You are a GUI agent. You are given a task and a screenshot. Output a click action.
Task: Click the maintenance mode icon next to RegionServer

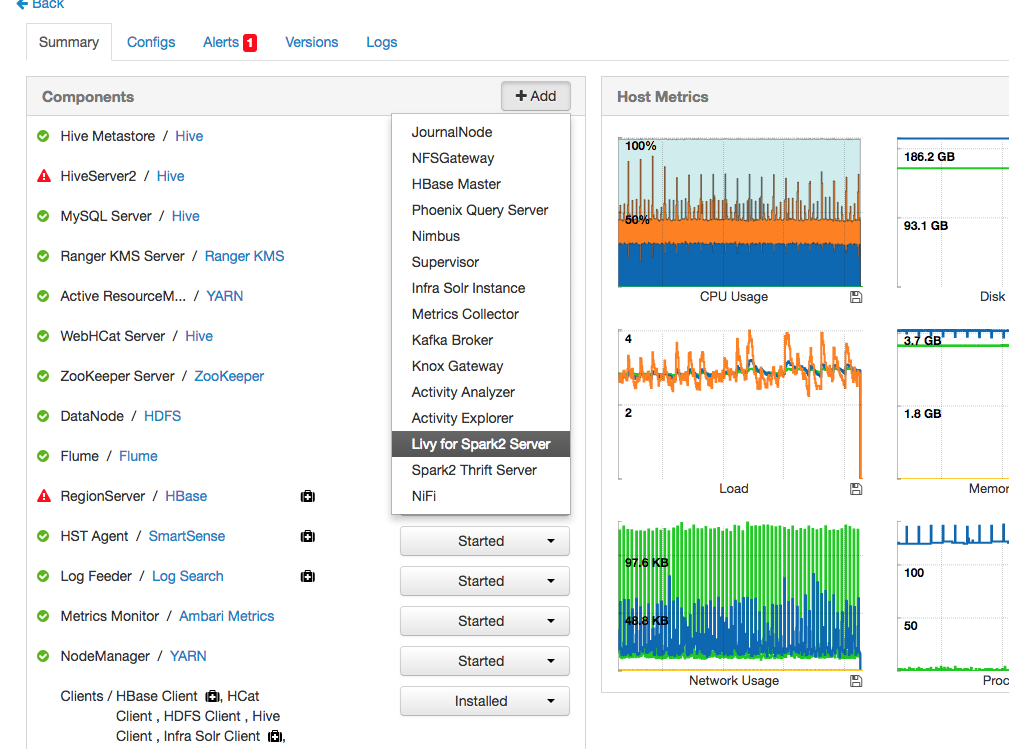[x=307, y=496]
